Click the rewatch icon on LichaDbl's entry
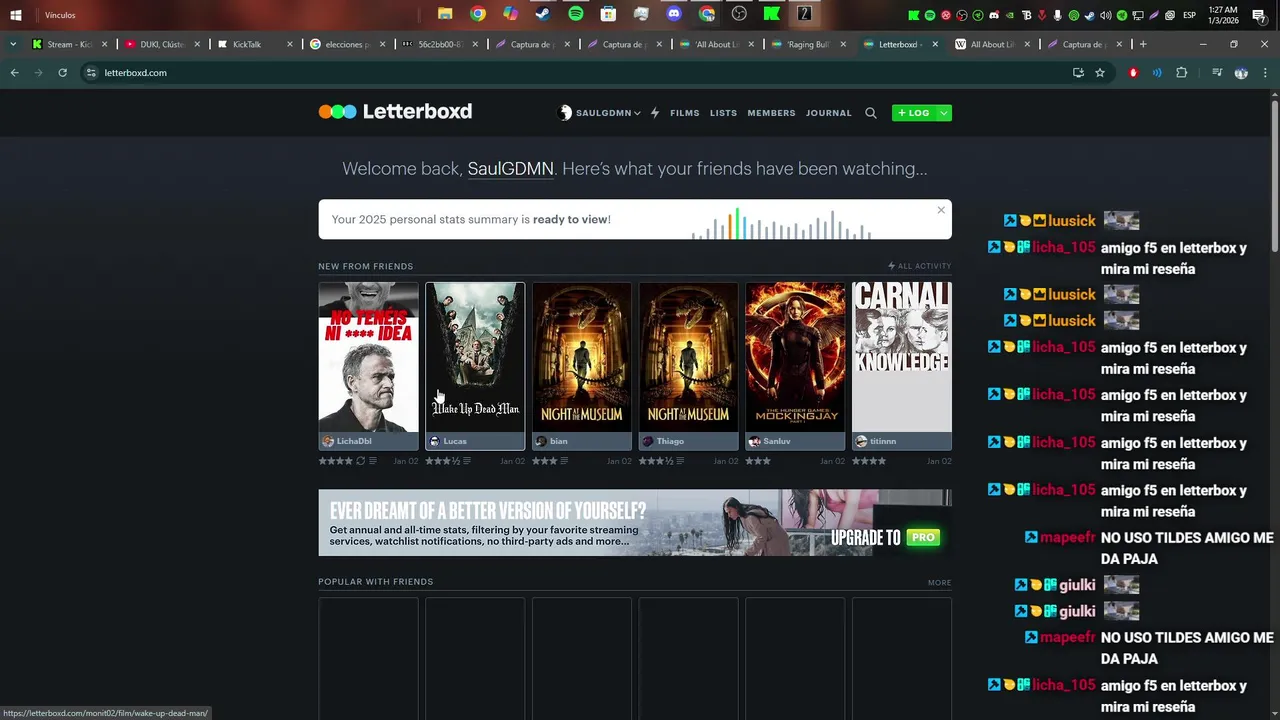 tap(361, 461)
